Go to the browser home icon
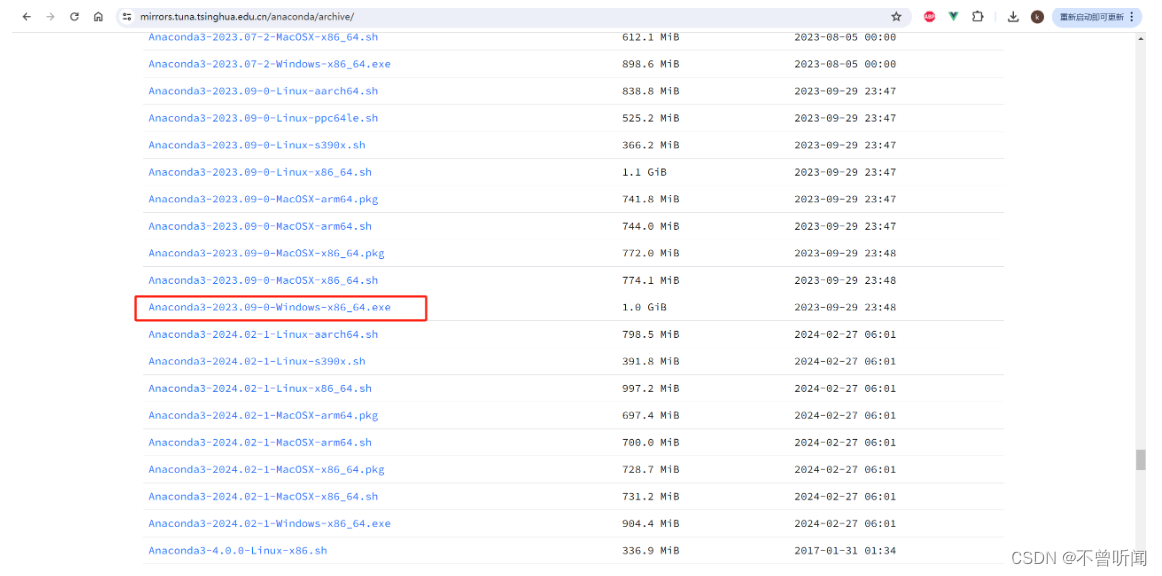This screenshot has height=576, width=1162. coord(98,16)
